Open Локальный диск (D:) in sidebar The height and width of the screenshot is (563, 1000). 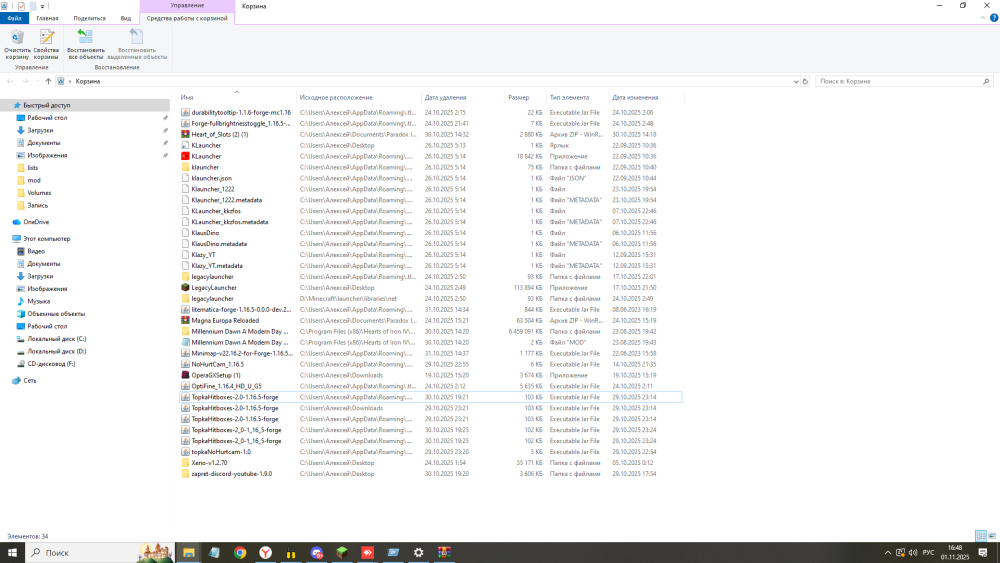[56, 351]
